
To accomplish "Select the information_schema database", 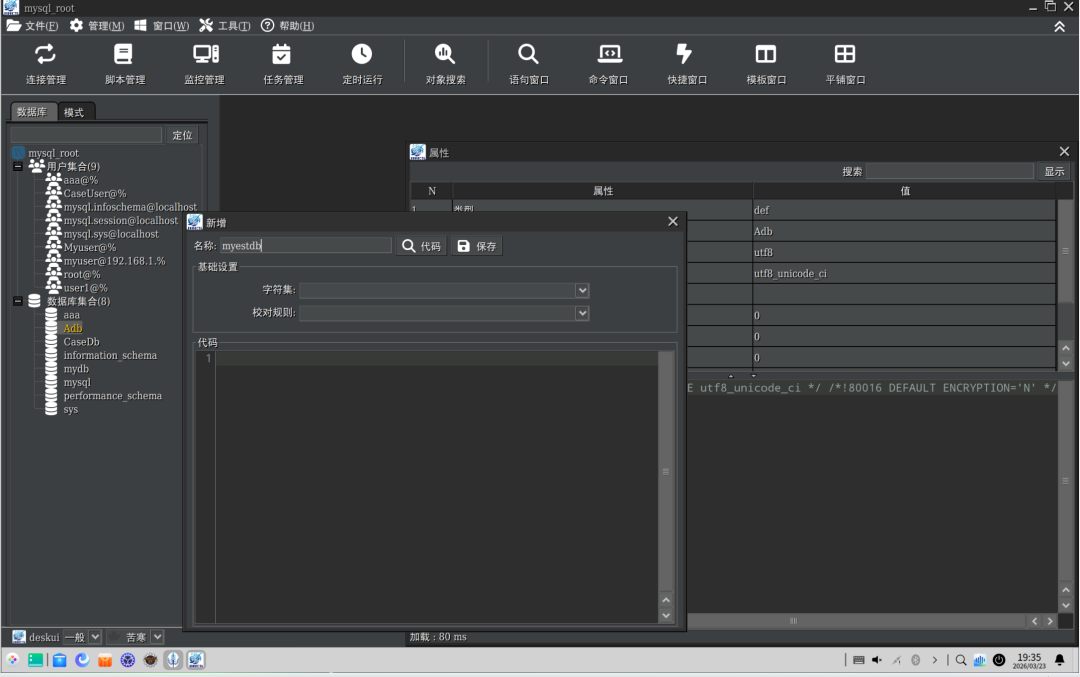I will (110, 355).
